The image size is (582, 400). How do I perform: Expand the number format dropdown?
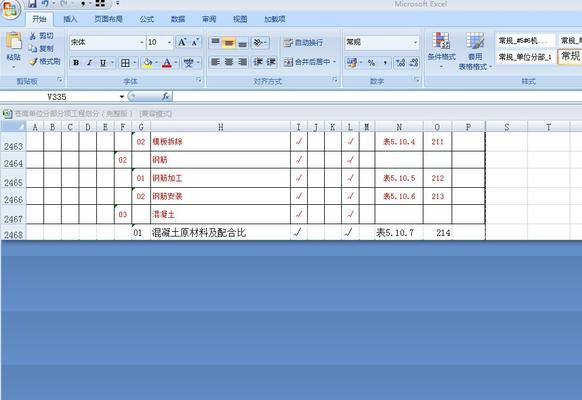point(415,42)
